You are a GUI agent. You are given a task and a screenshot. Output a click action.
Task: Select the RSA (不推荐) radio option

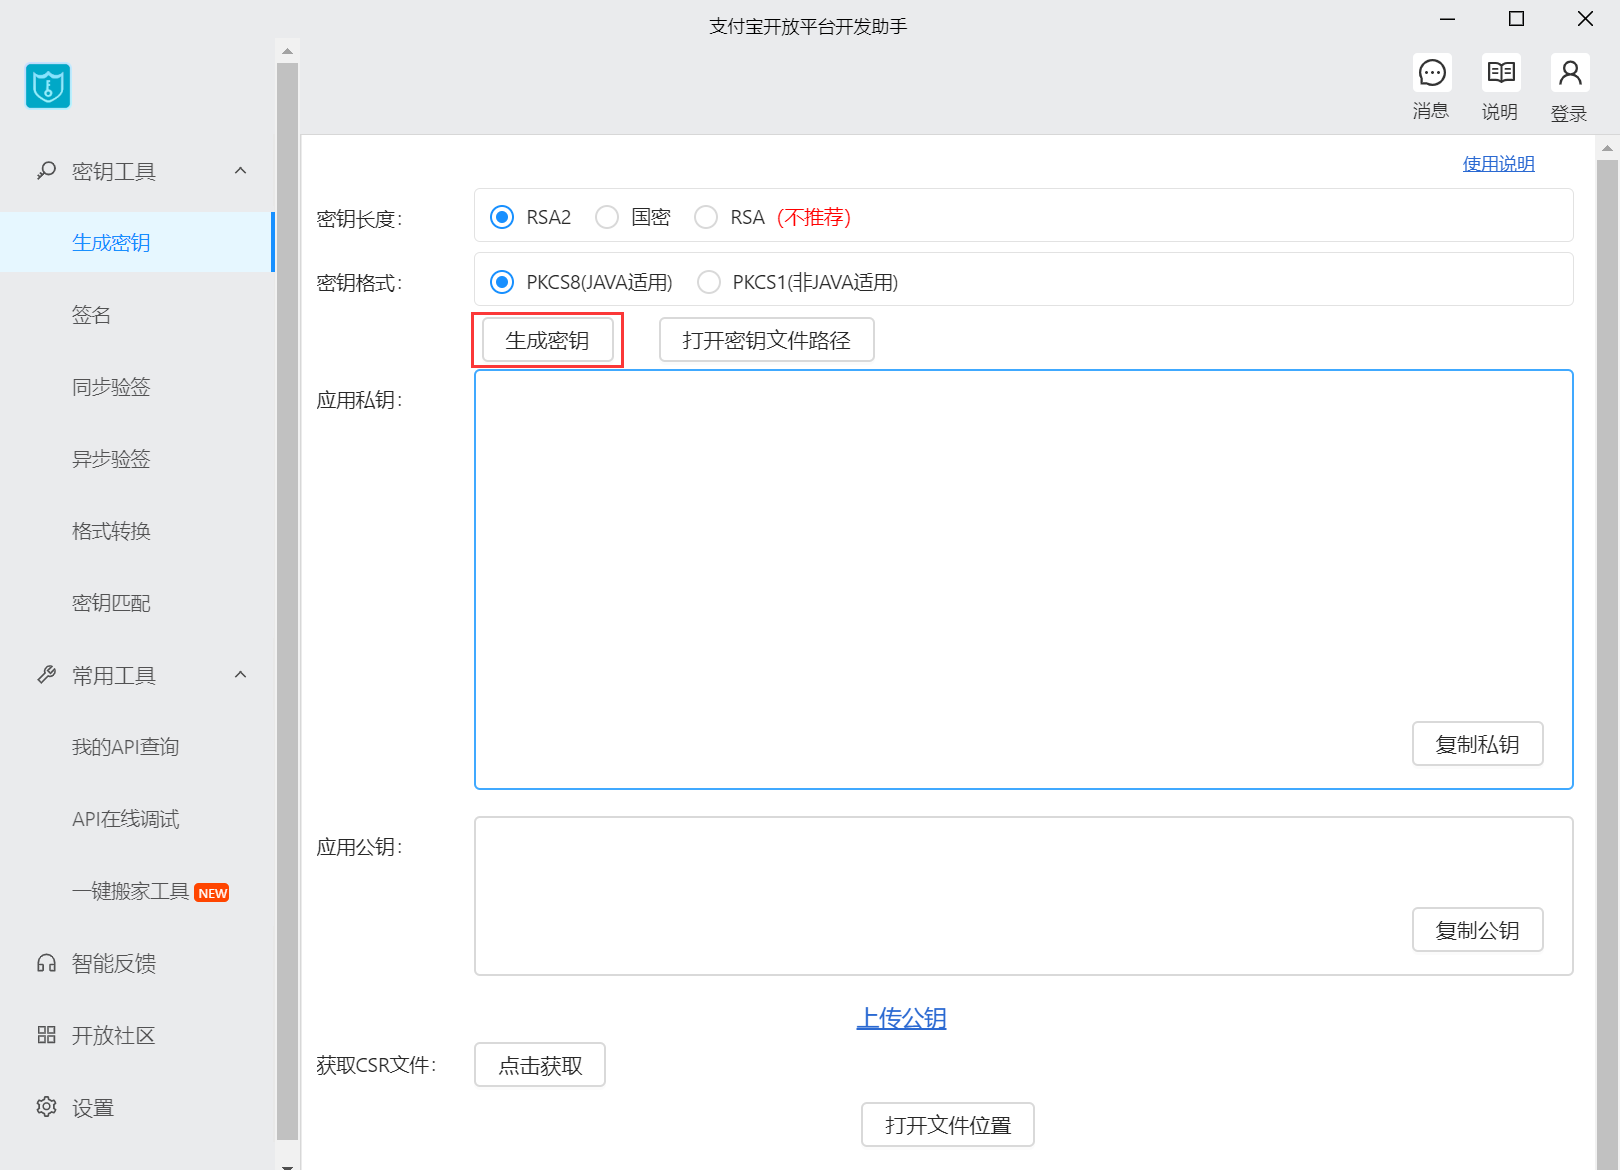point(706,217)
